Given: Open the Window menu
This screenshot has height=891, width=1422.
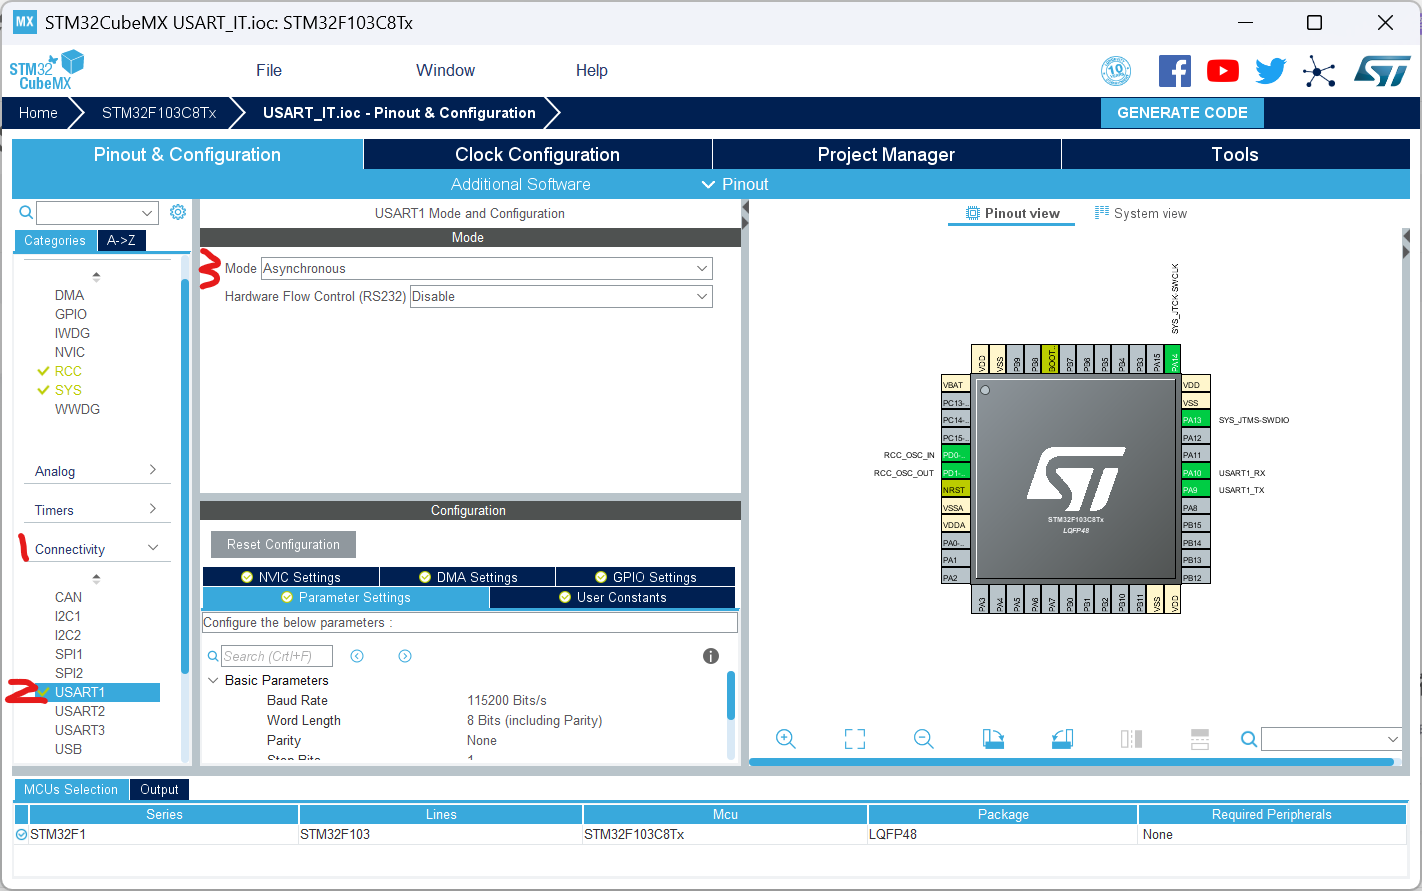Looking at the screenshot, I should (445, 70).
